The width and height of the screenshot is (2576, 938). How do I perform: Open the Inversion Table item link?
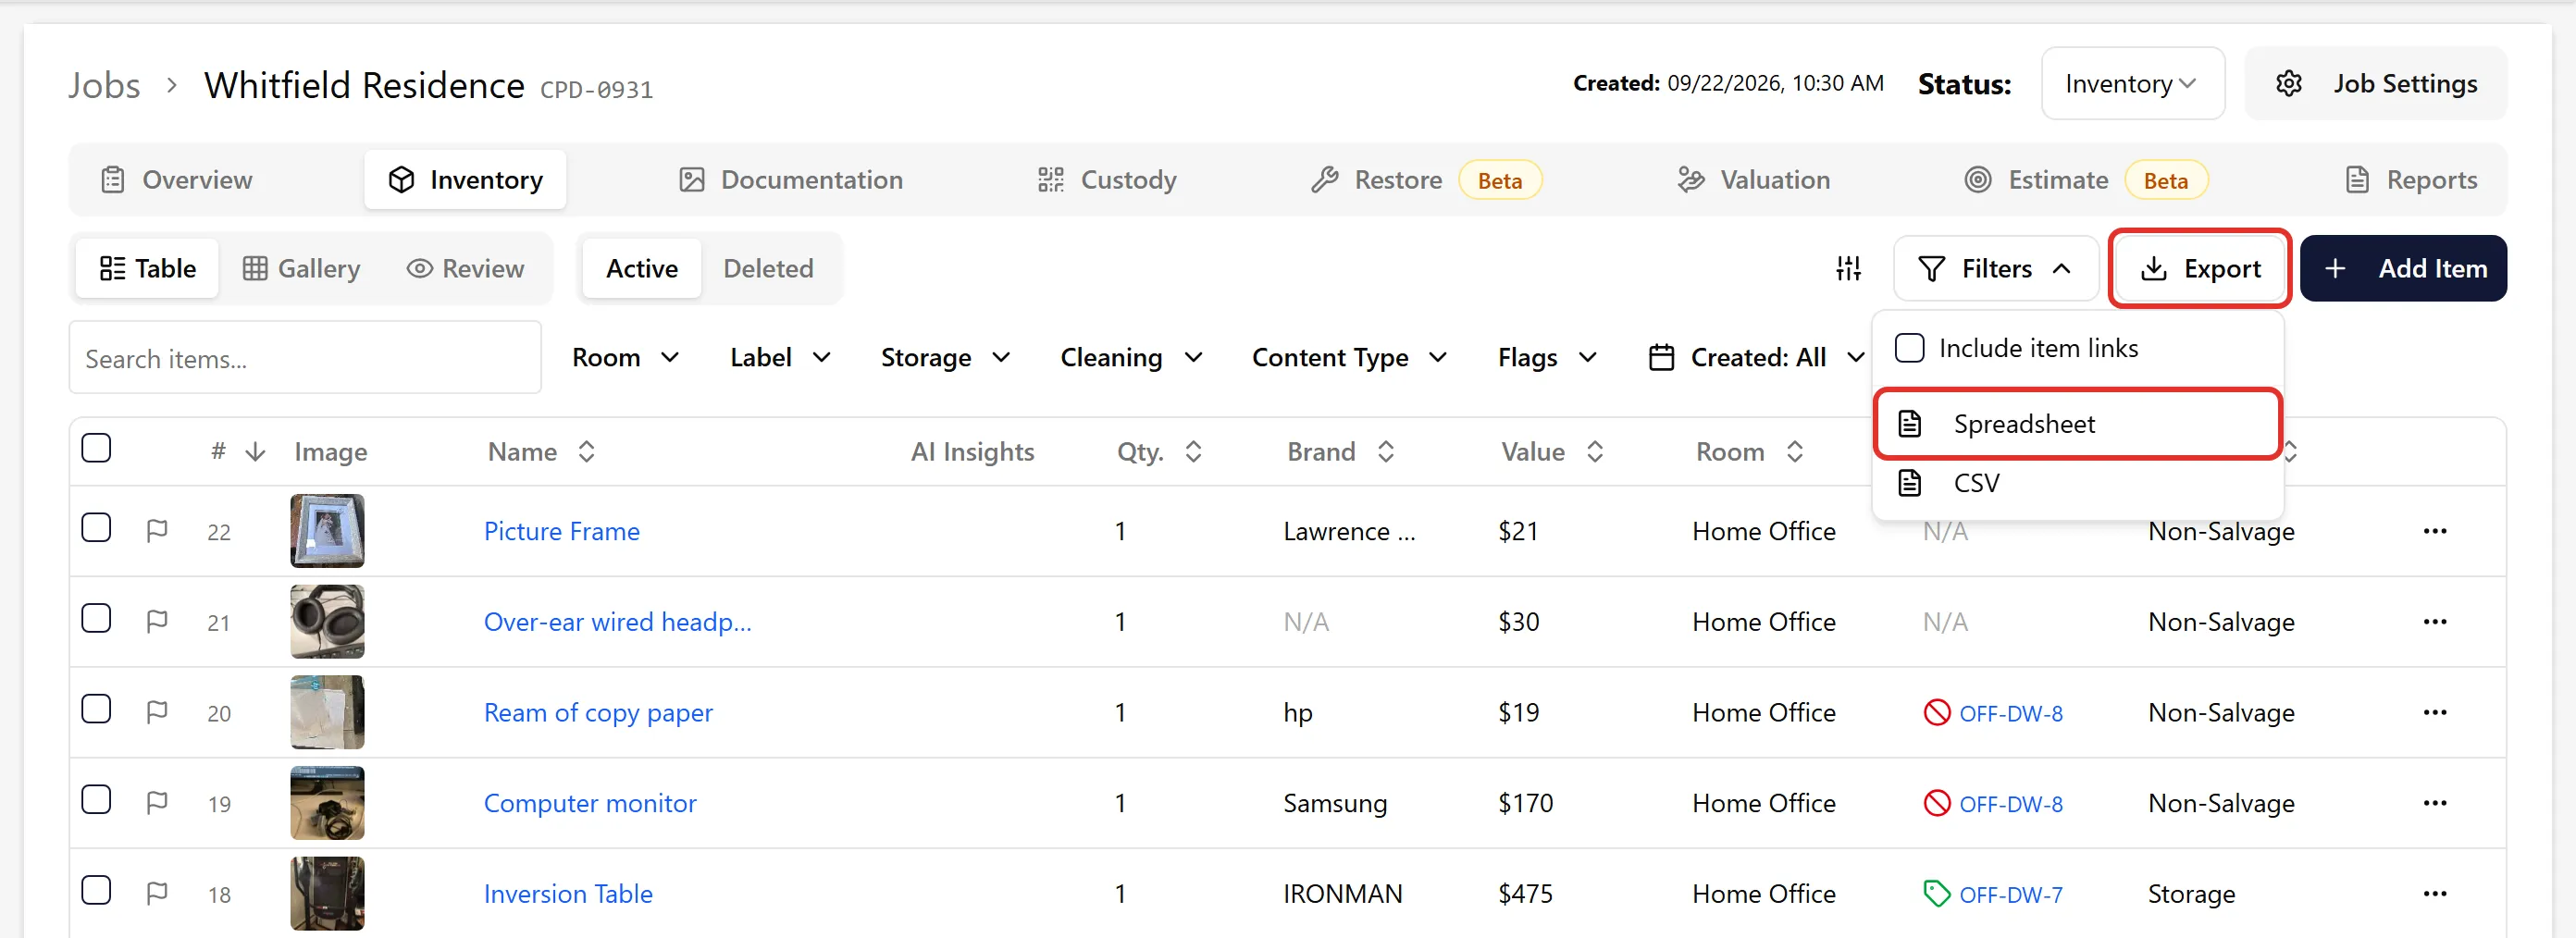(x=568, y=893)
